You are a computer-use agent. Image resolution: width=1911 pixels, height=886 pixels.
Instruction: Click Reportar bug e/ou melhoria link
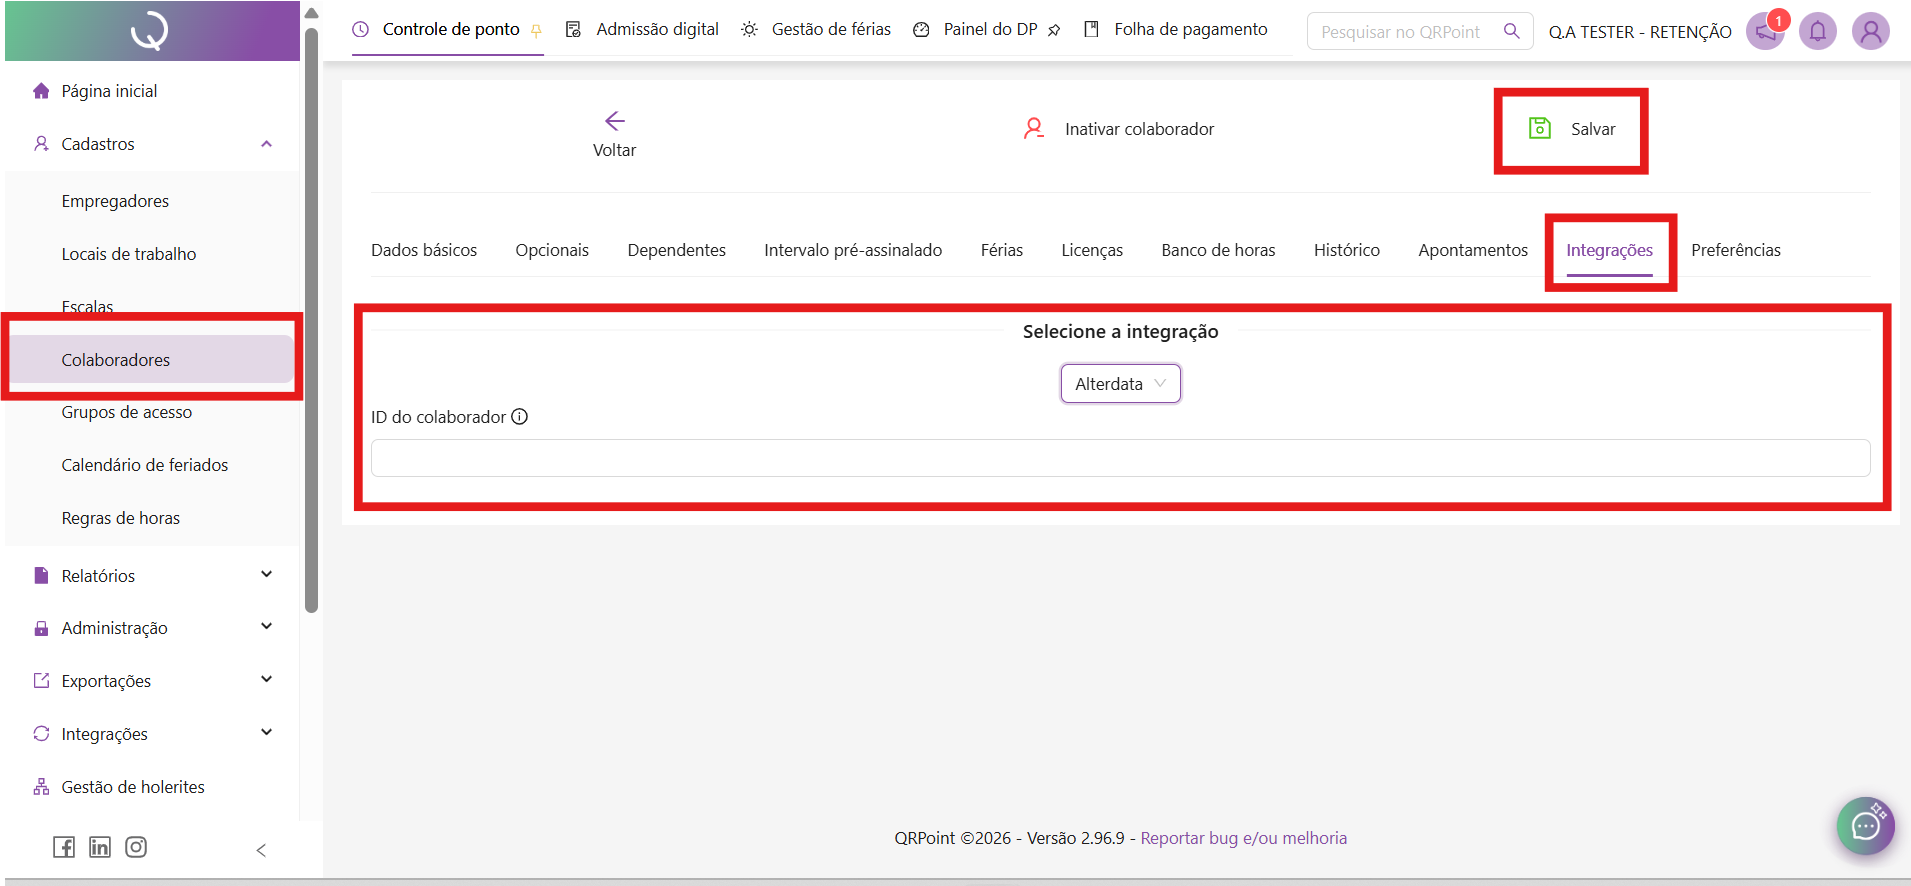pos(1243,838)
